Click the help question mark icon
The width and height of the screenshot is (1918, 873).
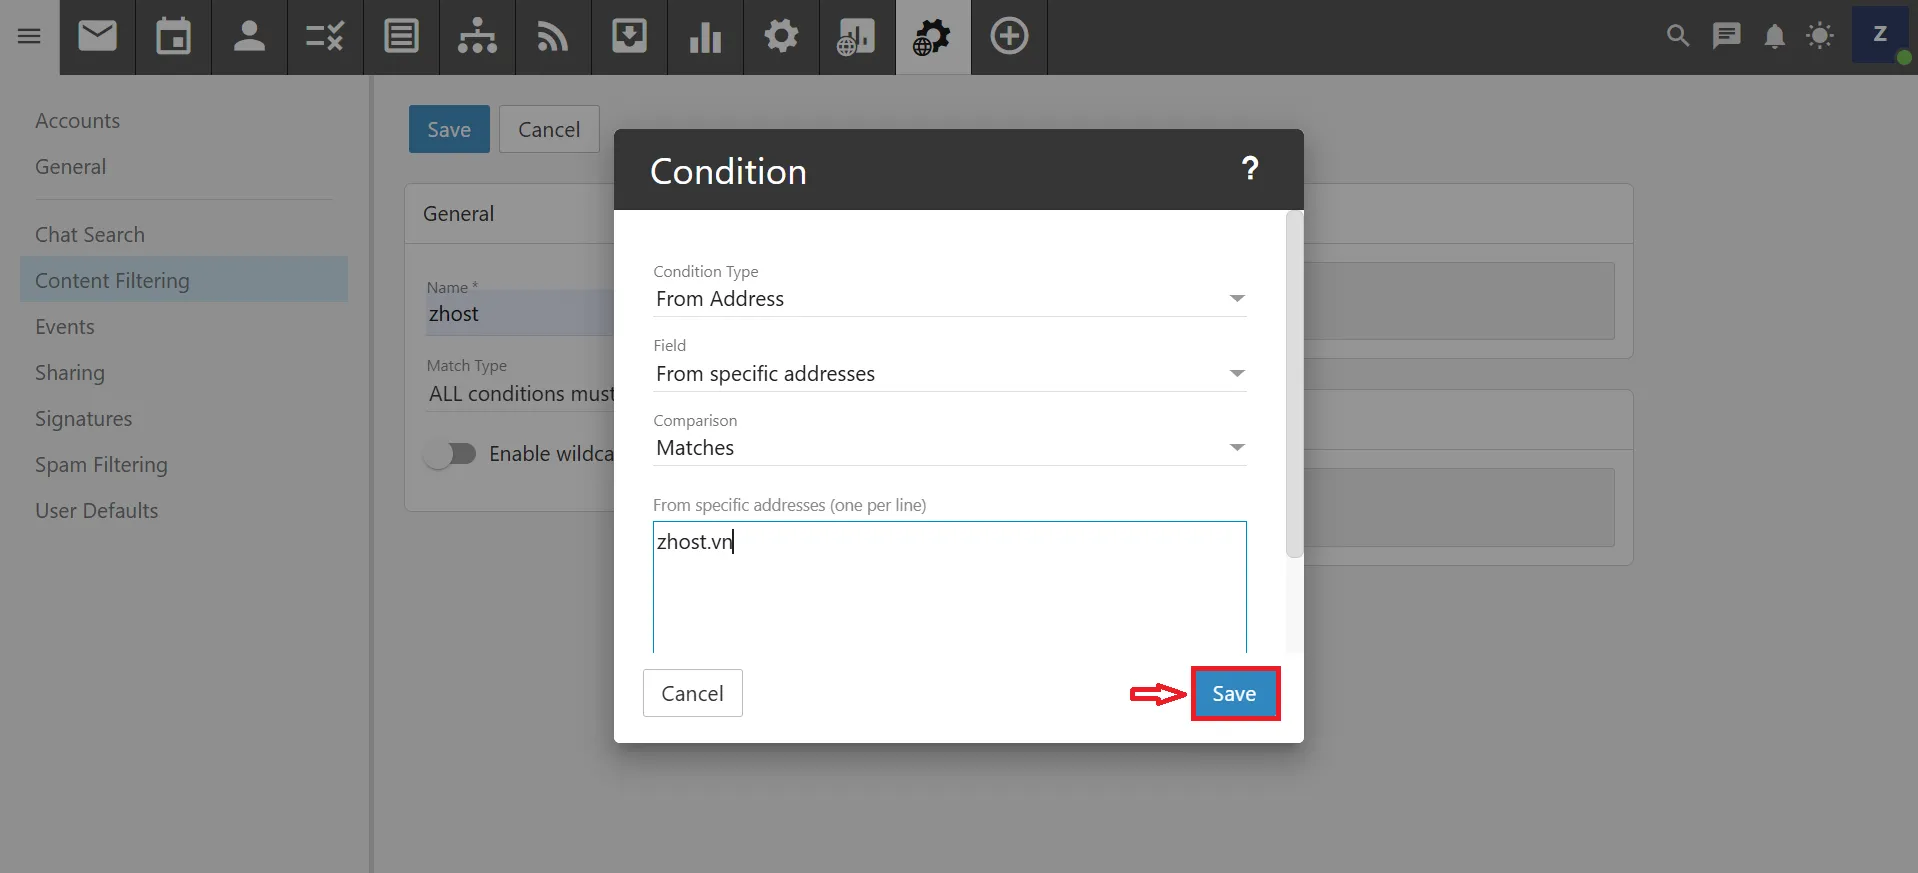tap(1249, 169)
